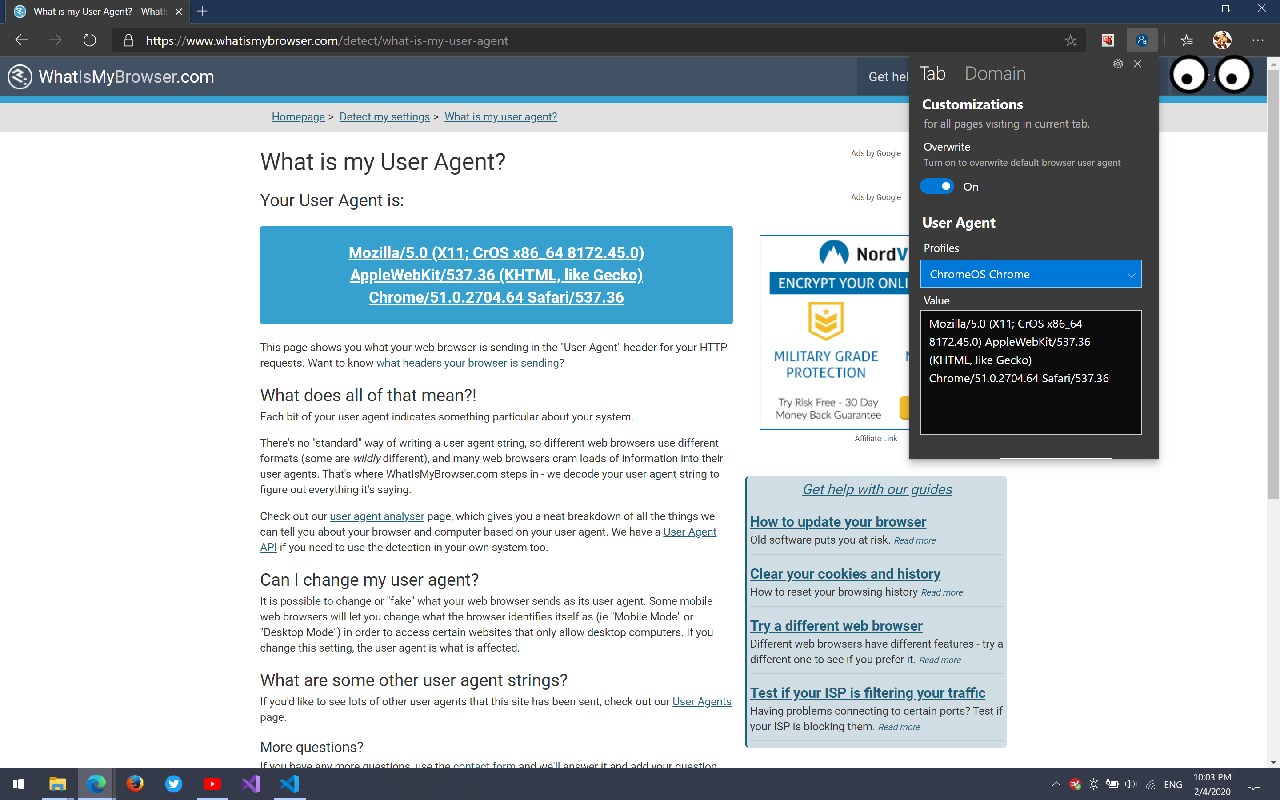This screenshot has height=800, width=1280.
Task: Click the User-Agent switcher extension icon
Action: click(x=1142, y=40)
